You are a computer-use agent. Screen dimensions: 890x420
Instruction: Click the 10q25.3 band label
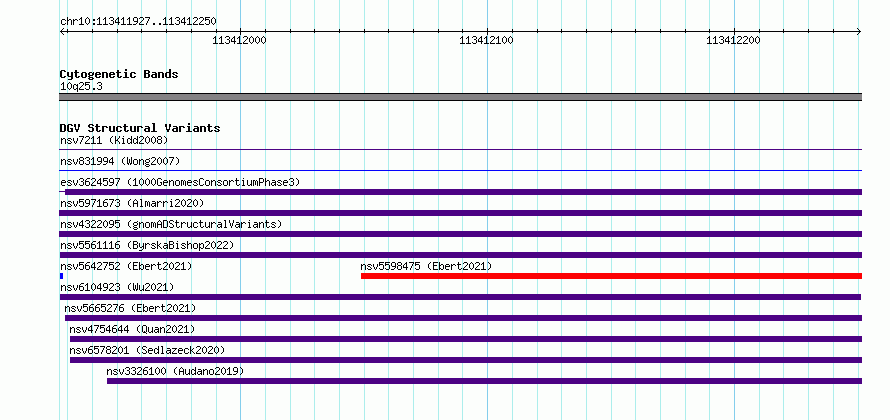point(81,87)
